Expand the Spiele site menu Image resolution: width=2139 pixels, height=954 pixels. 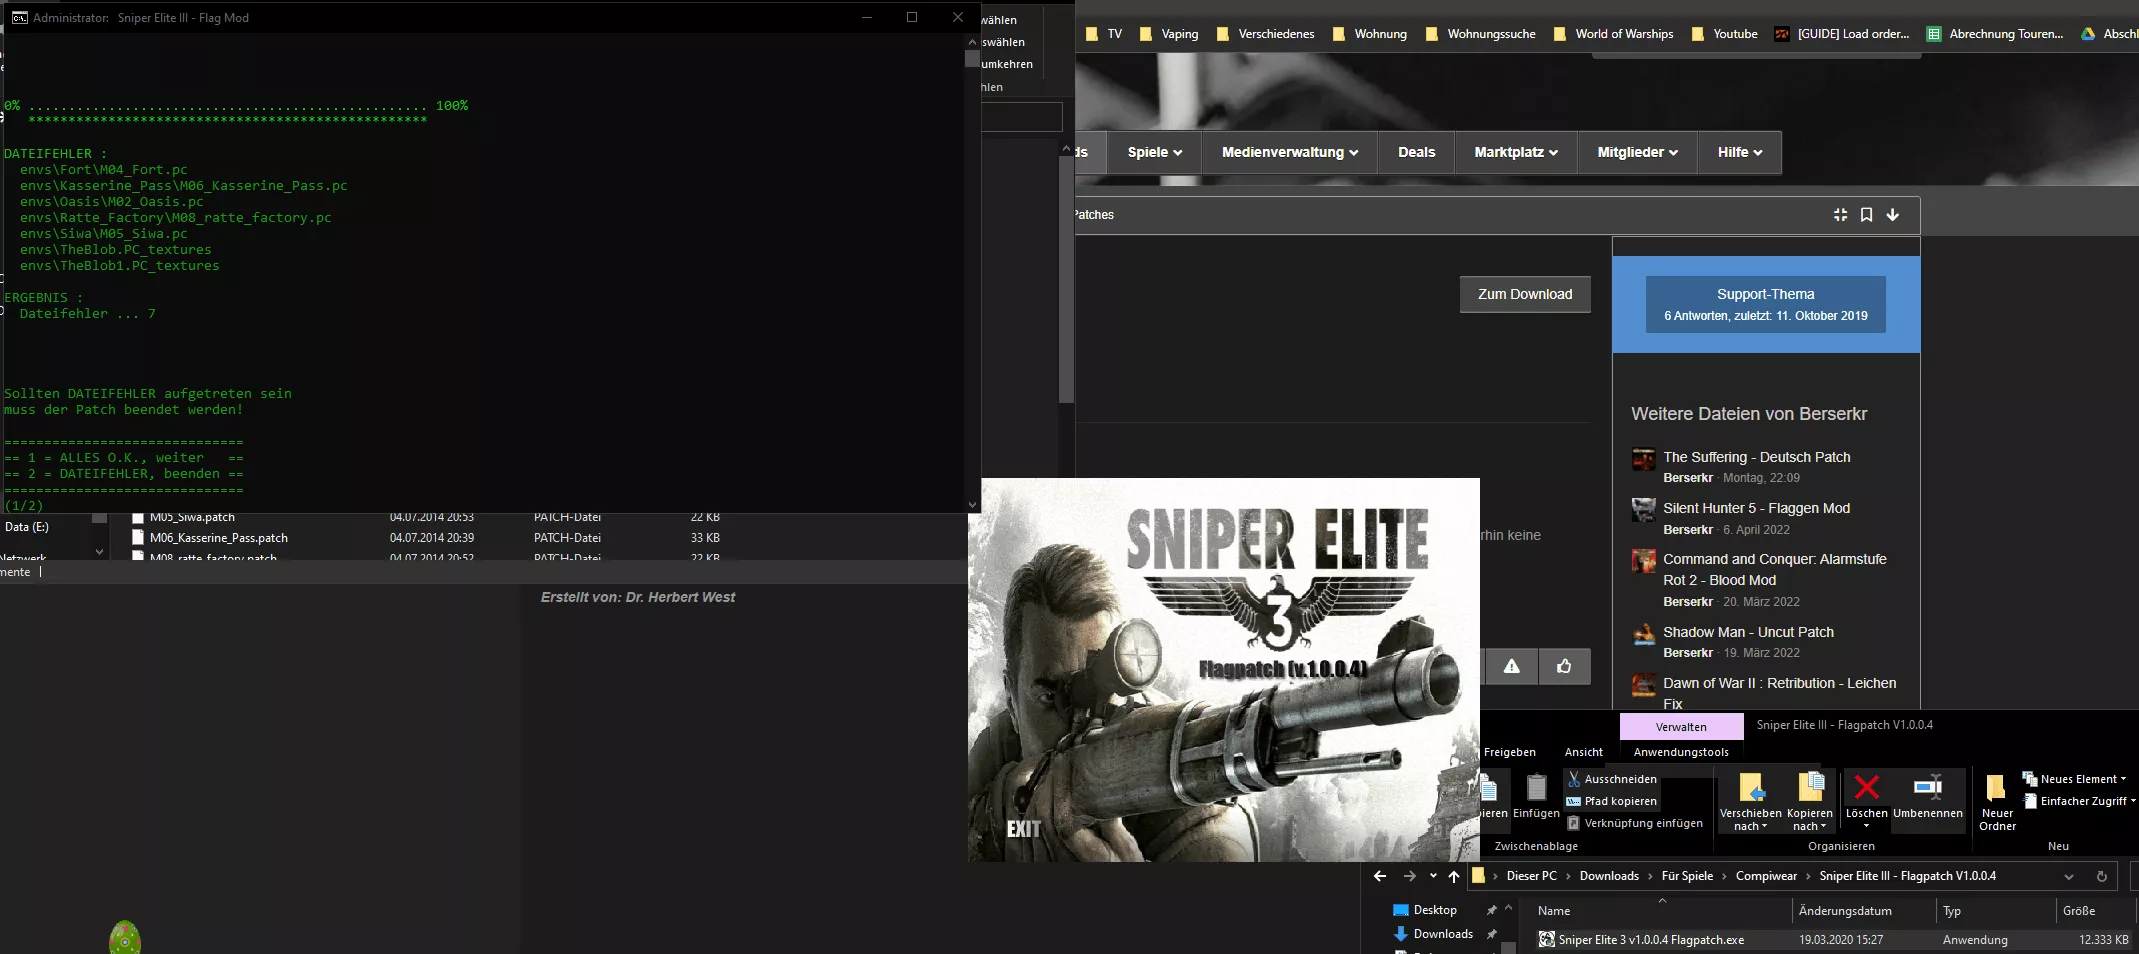[x=1154, y=152]
